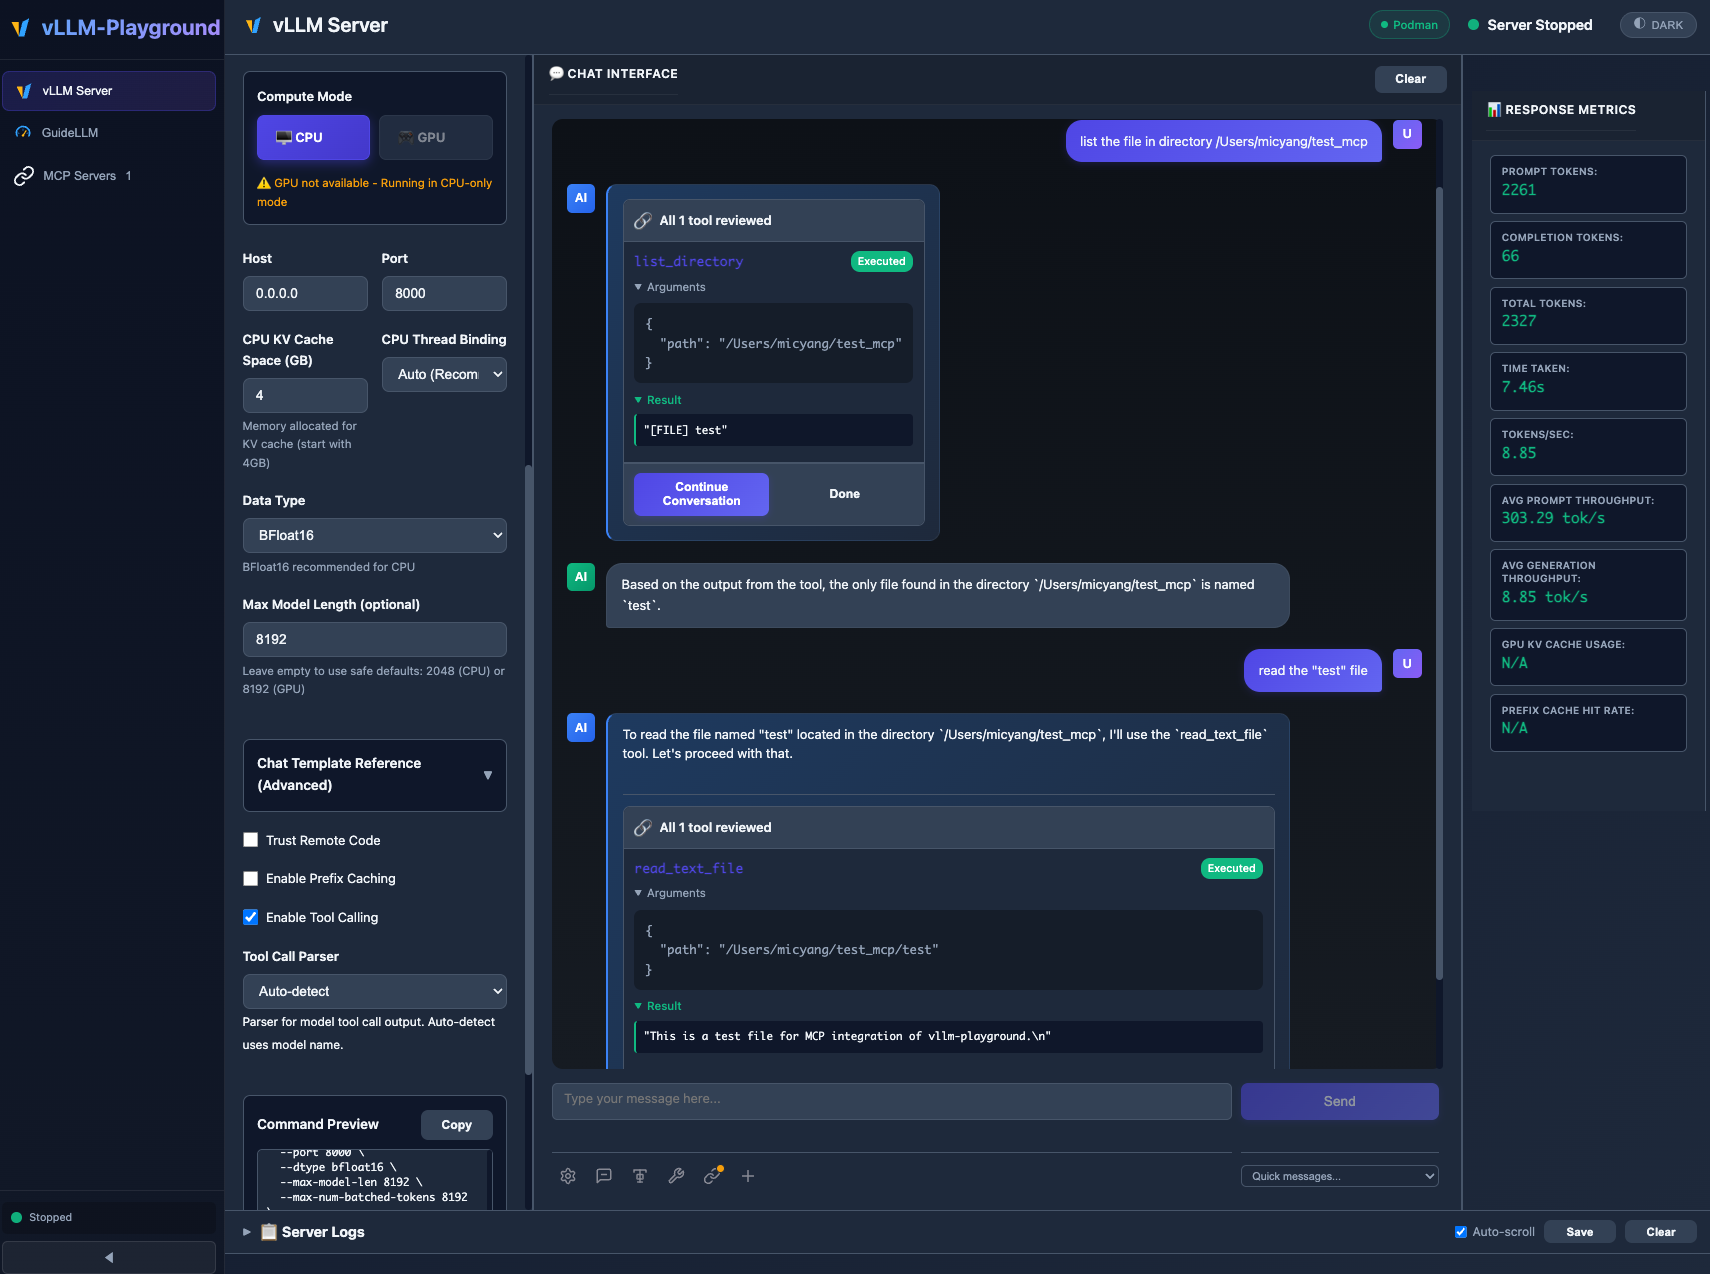Click the sidebar collapse arrow
This screenshot has height=1274, width=1710.
click(x=110, y=1257)
